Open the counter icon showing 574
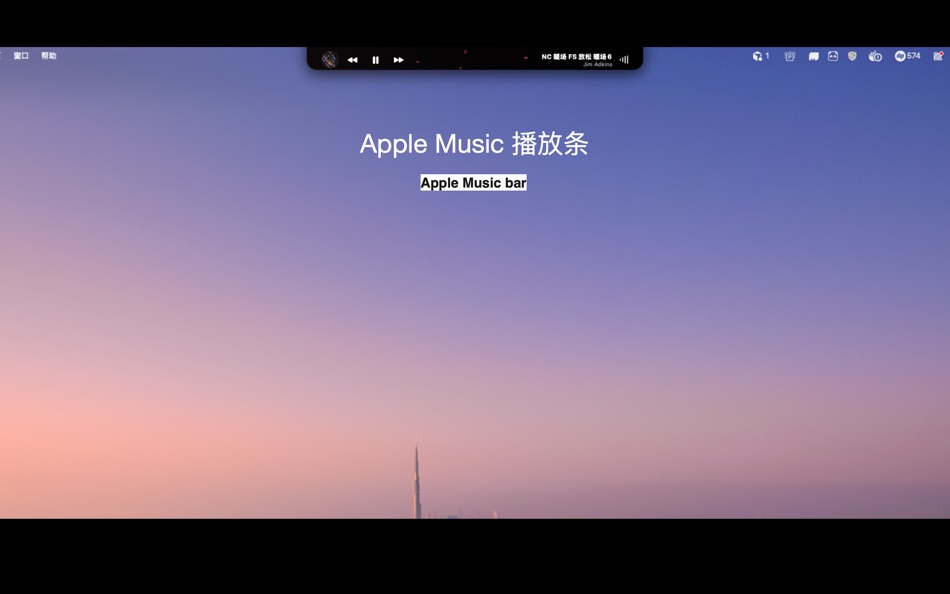The image size is (950, 594). [905, 56]
